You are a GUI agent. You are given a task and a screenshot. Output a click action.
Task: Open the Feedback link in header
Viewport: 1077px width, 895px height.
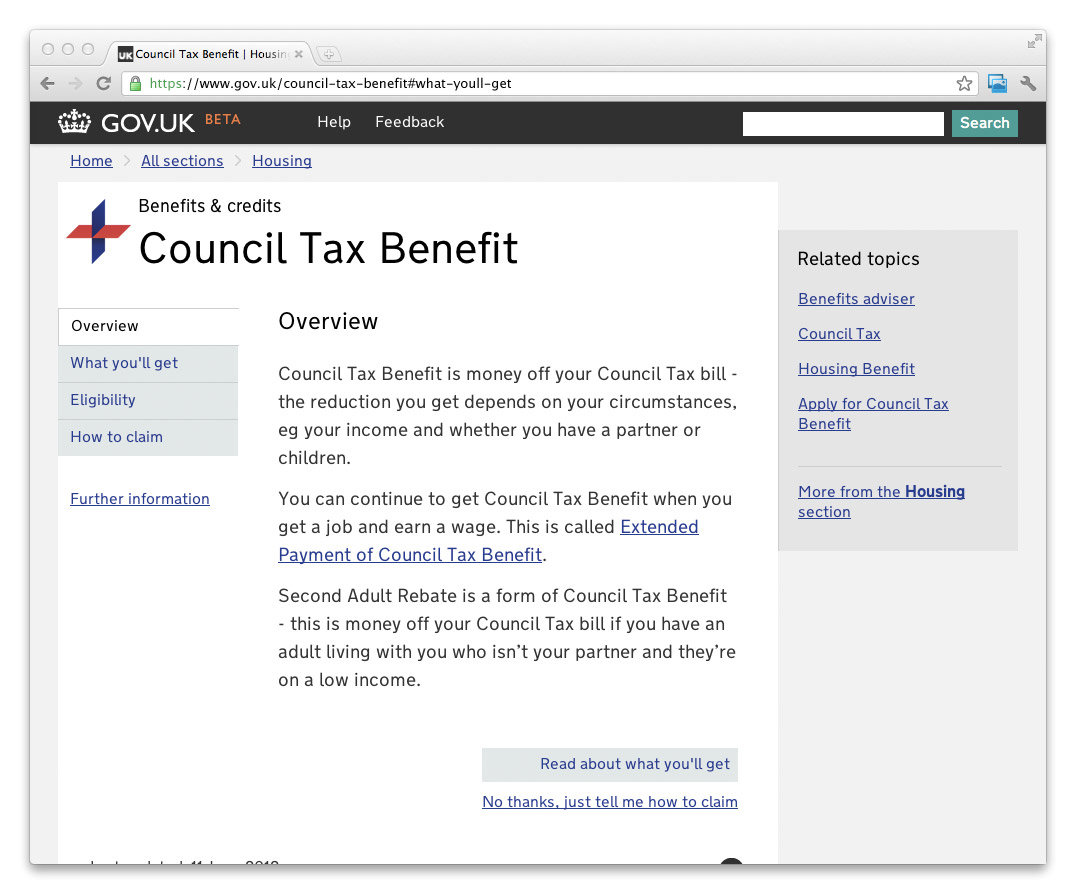[x=409, y=122]
